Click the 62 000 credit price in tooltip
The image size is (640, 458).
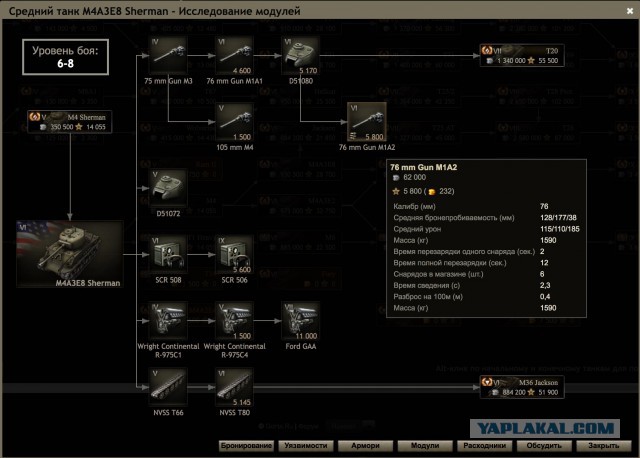(x=414, y=178)
